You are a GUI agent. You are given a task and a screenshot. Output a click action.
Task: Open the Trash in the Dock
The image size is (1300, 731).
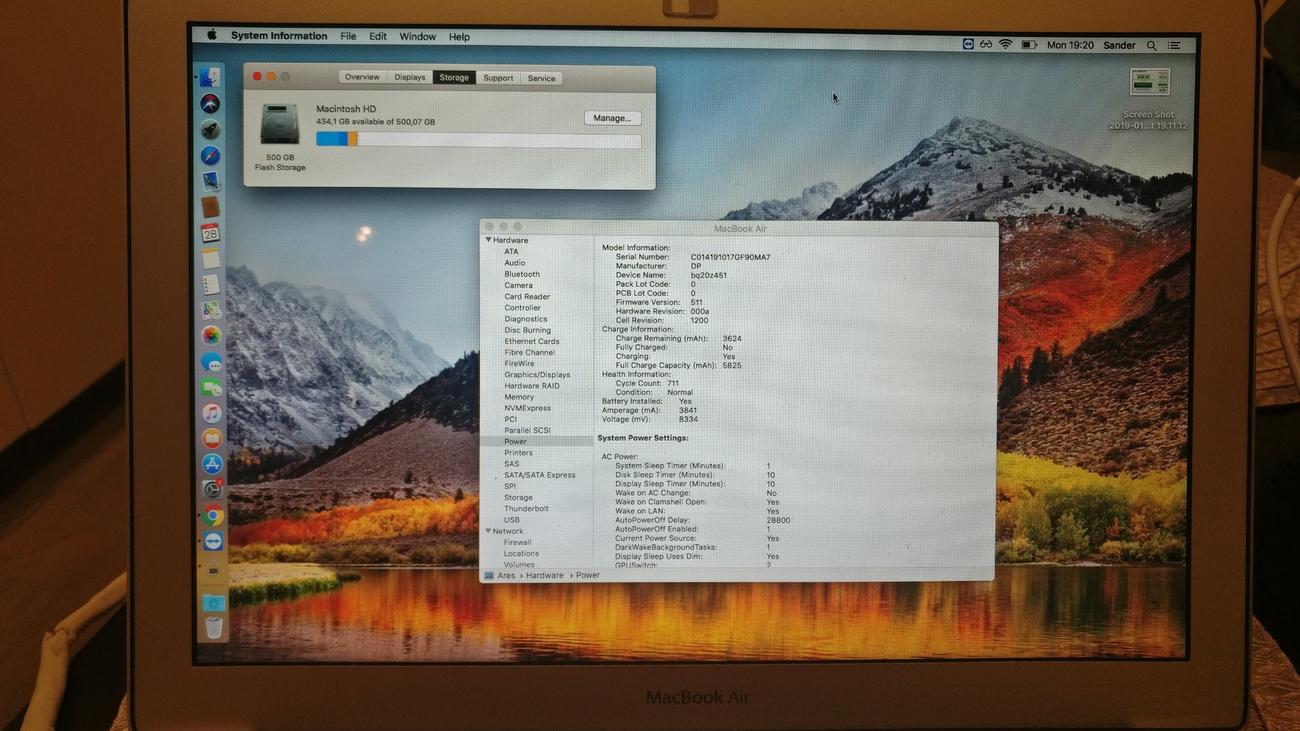click(214, 628)
